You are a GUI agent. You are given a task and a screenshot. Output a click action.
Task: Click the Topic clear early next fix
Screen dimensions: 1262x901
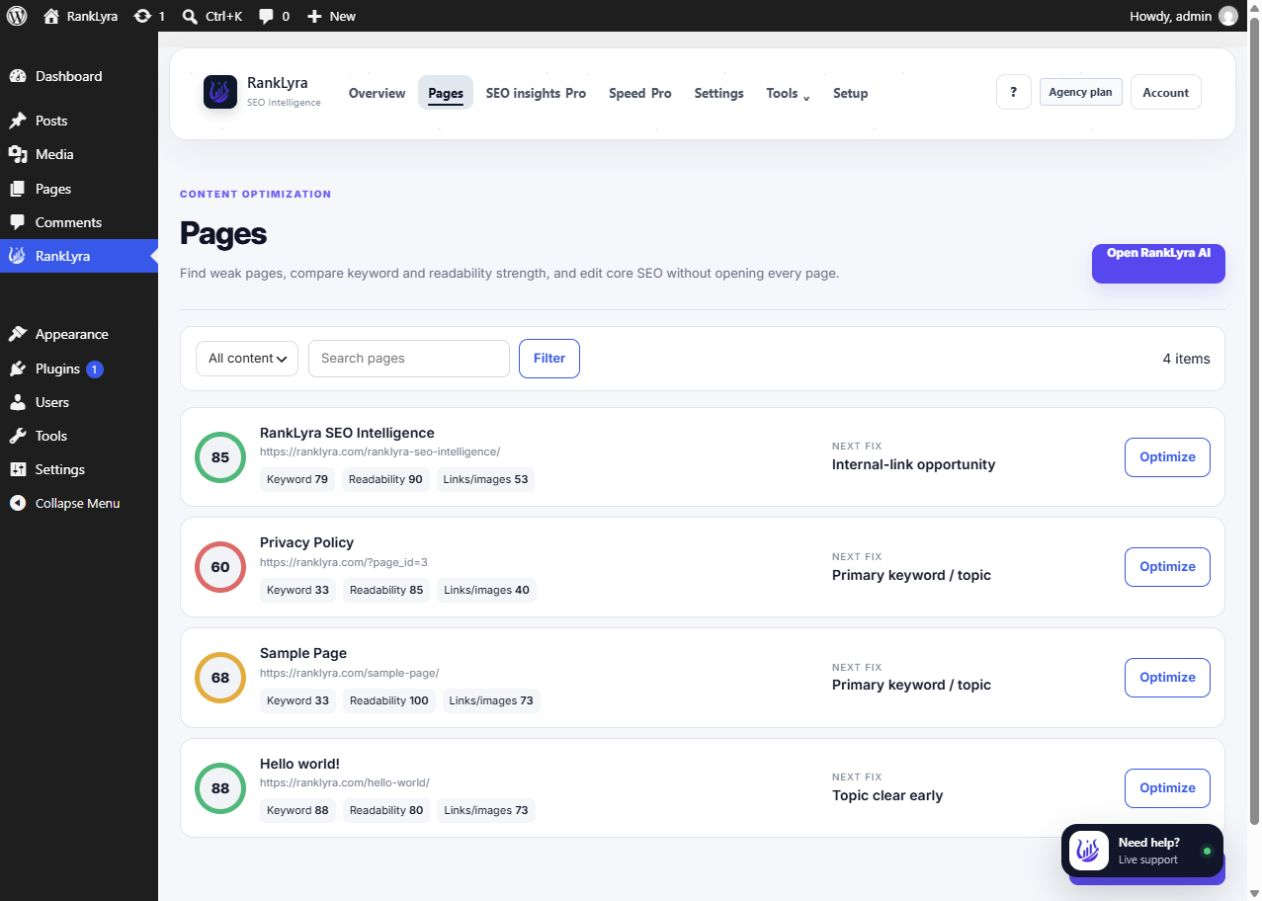pos(888,796)
